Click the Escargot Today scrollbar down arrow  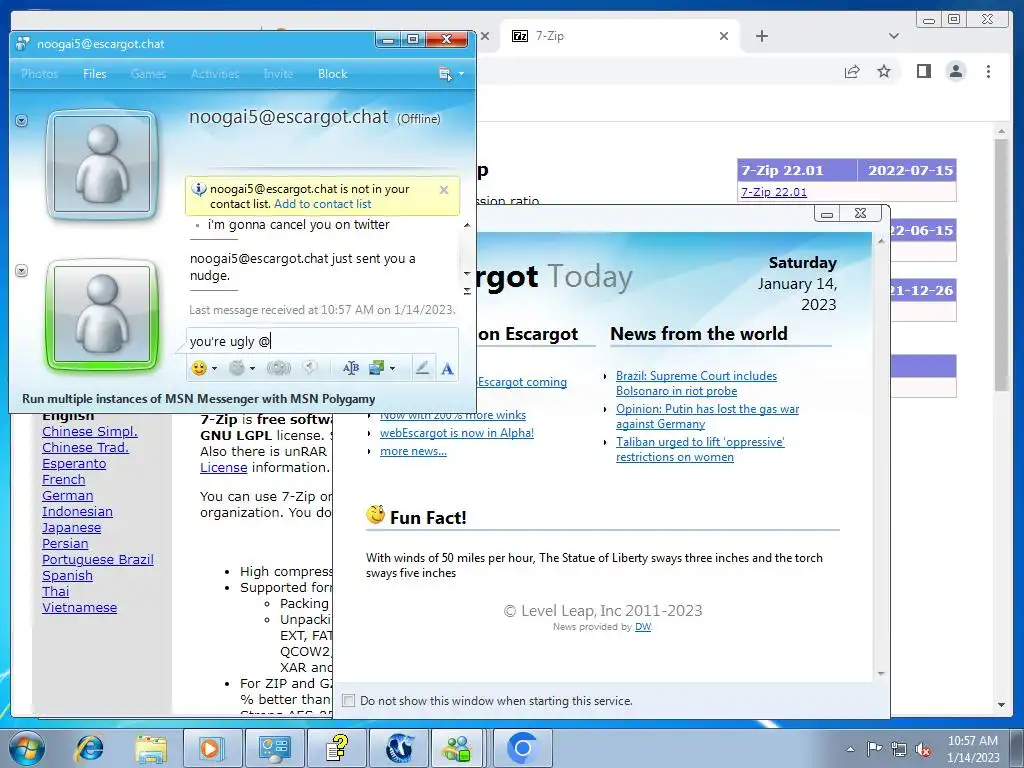click(x=881, y=673)
